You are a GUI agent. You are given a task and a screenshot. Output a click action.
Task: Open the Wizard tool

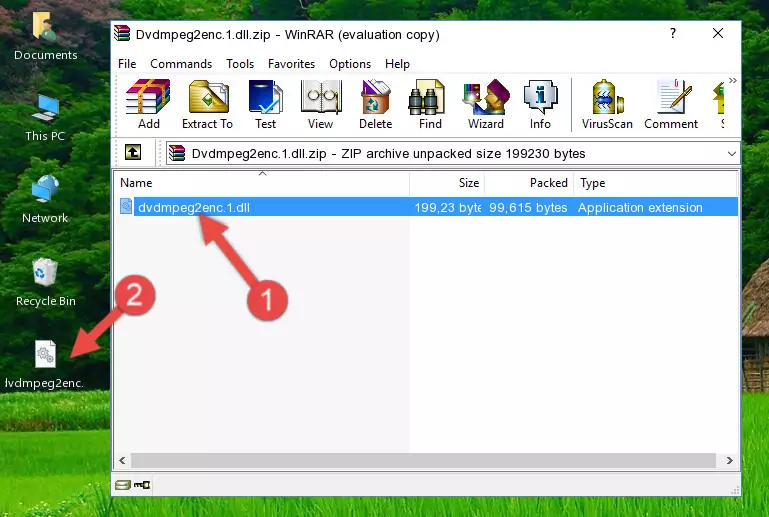[486, 104]
